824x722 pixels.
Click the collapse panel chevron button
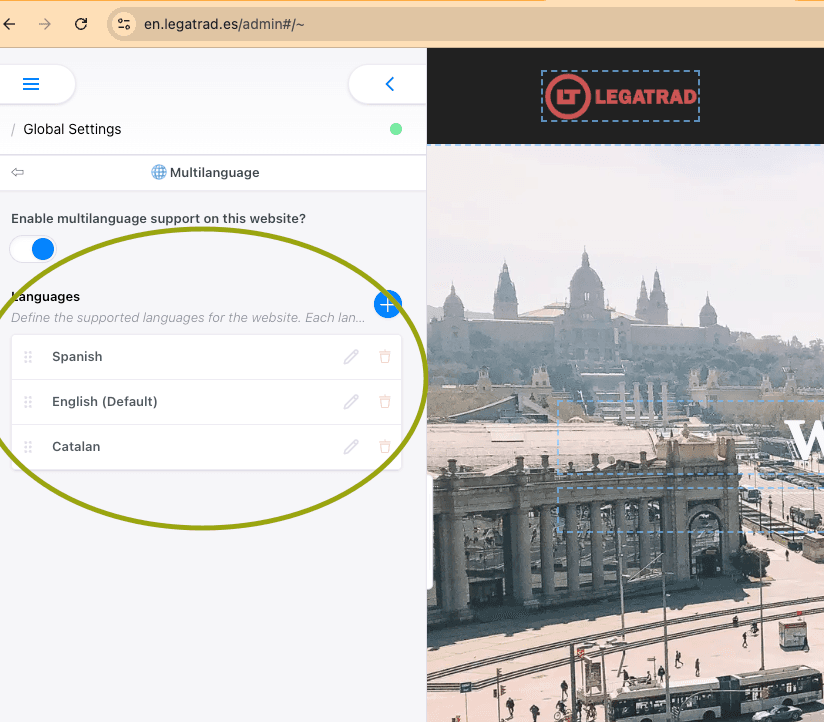(389, 85)
